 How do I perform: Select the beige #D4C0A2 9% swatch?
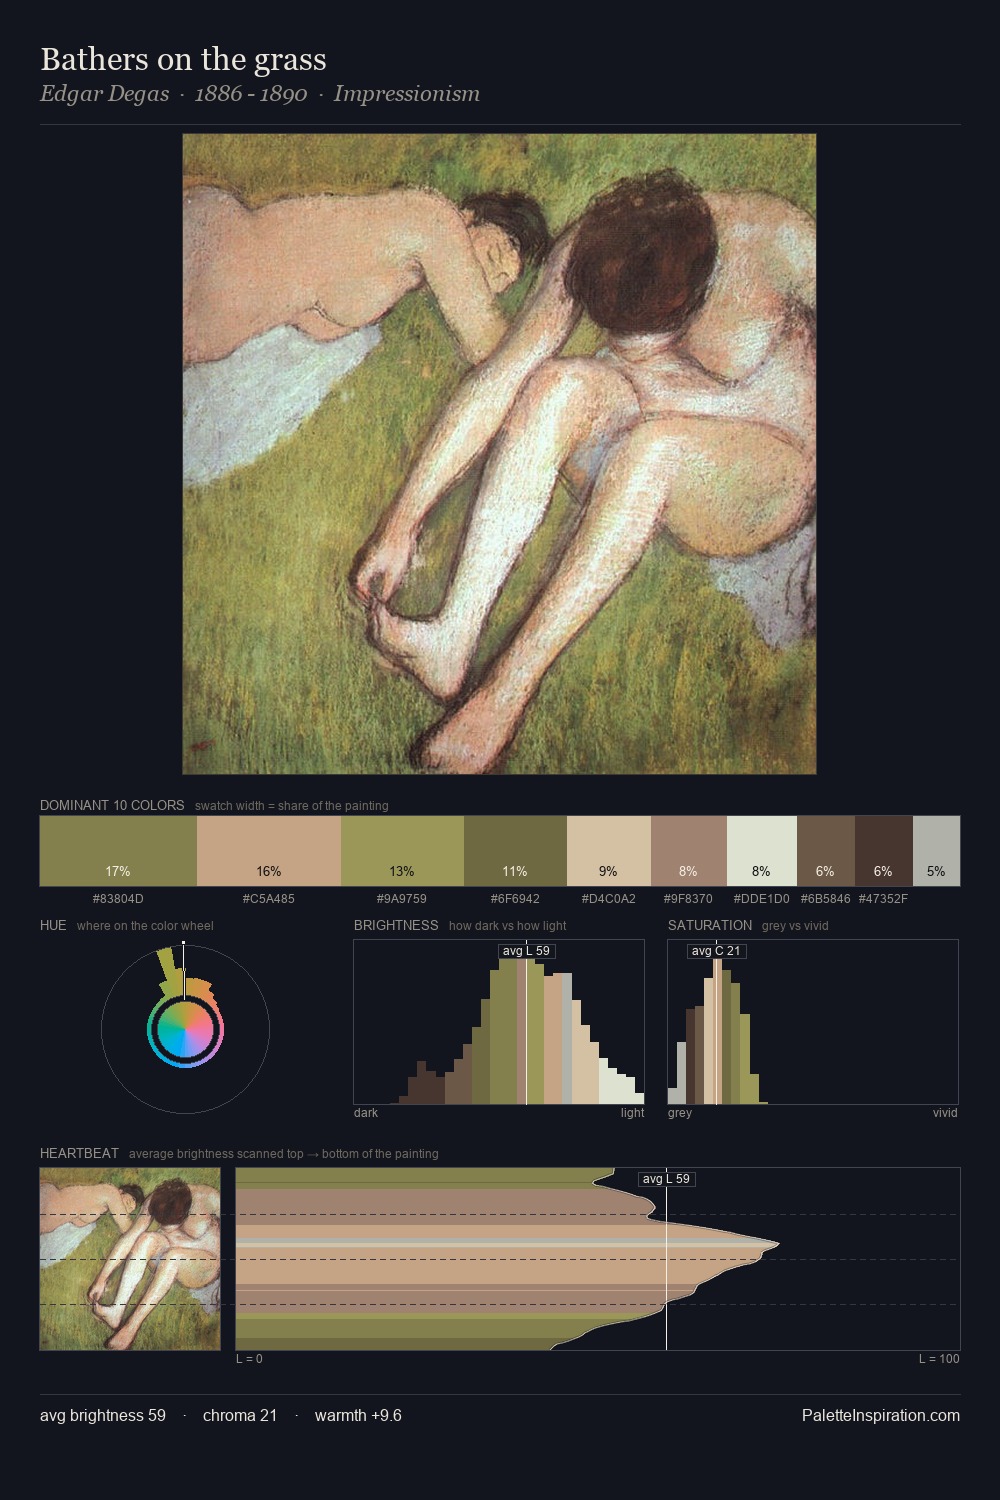click(608, 851)
